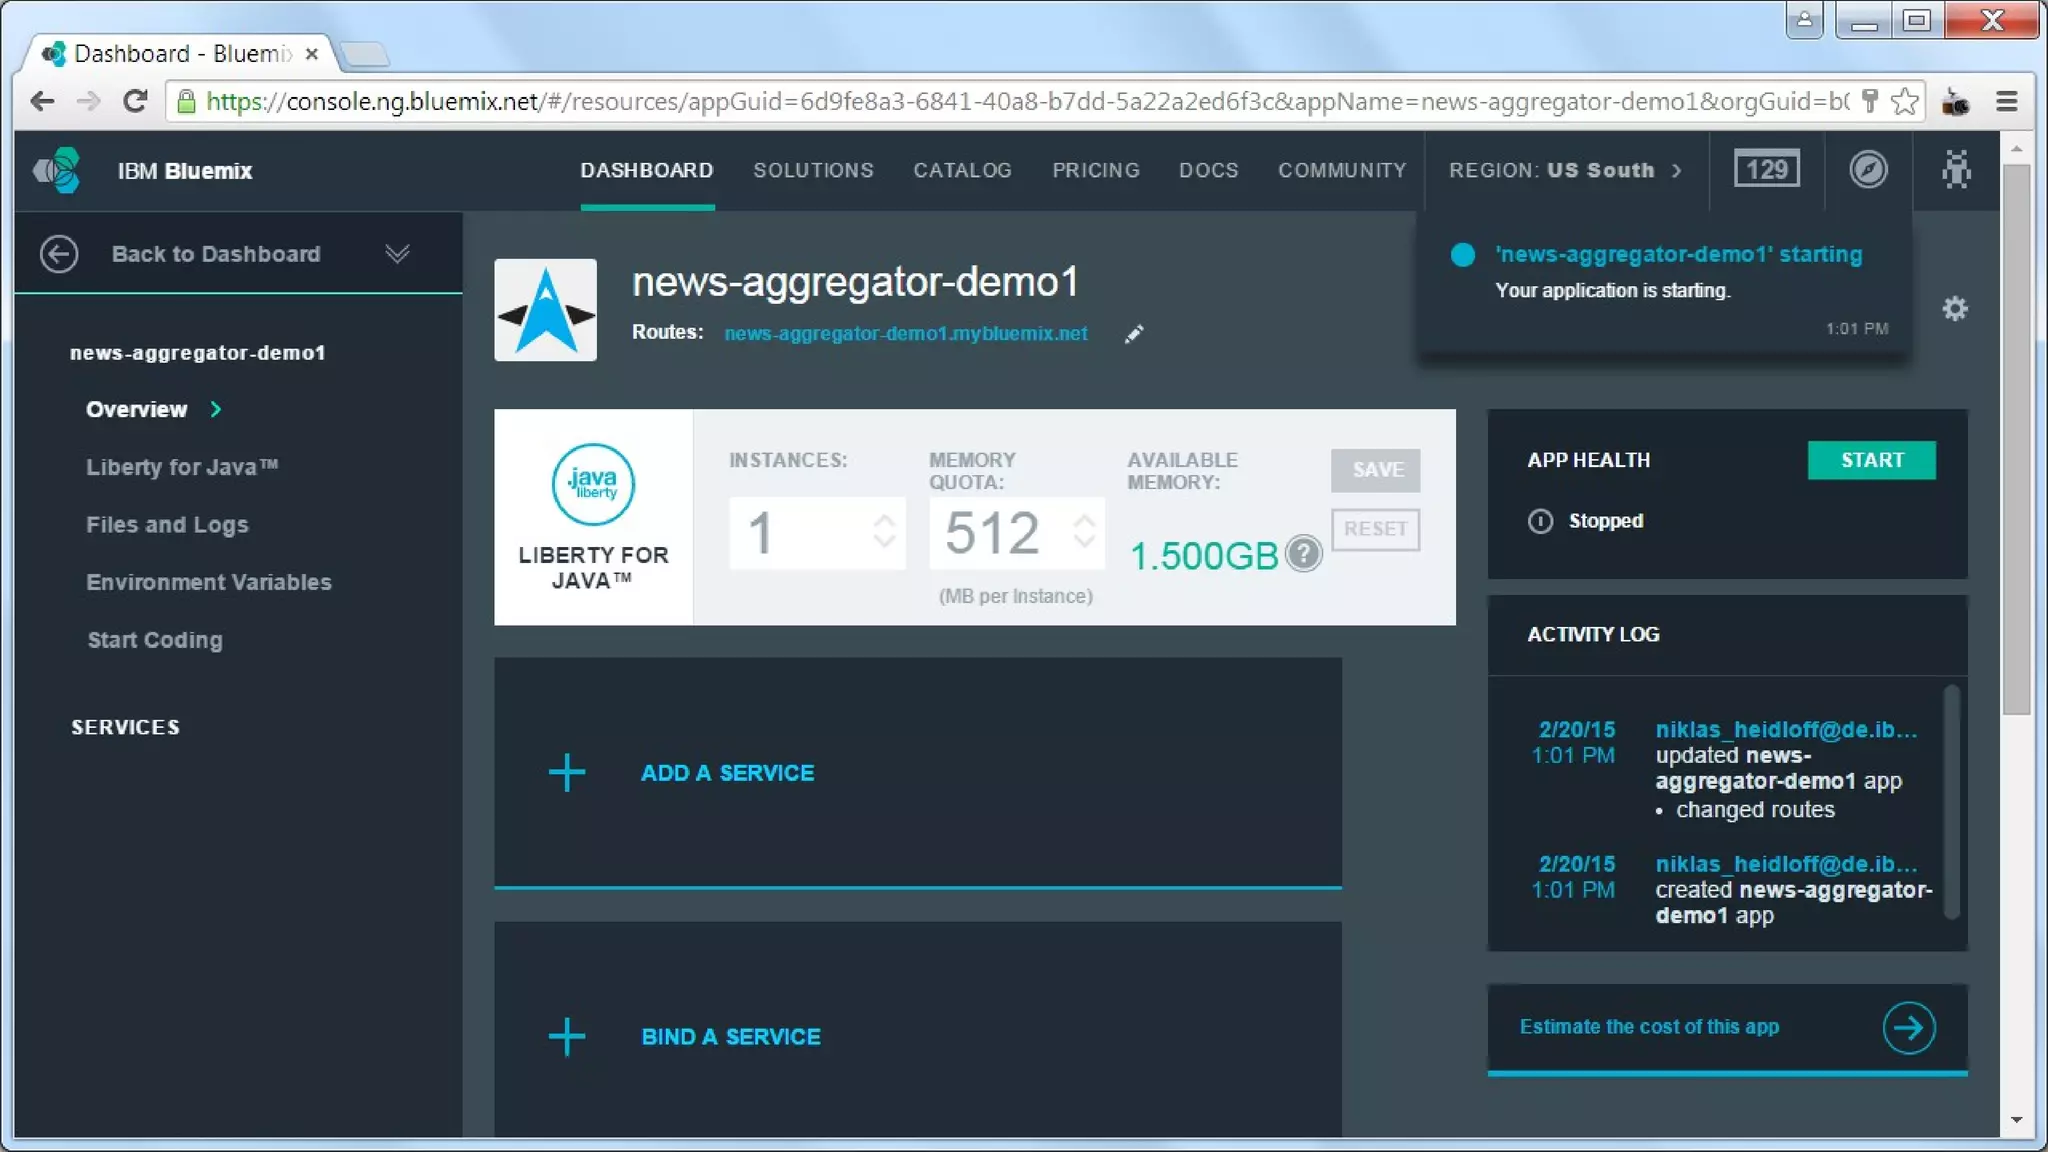
Task: Expand the Back to Dashboard chevron dropdown
Action: (397, 254)
